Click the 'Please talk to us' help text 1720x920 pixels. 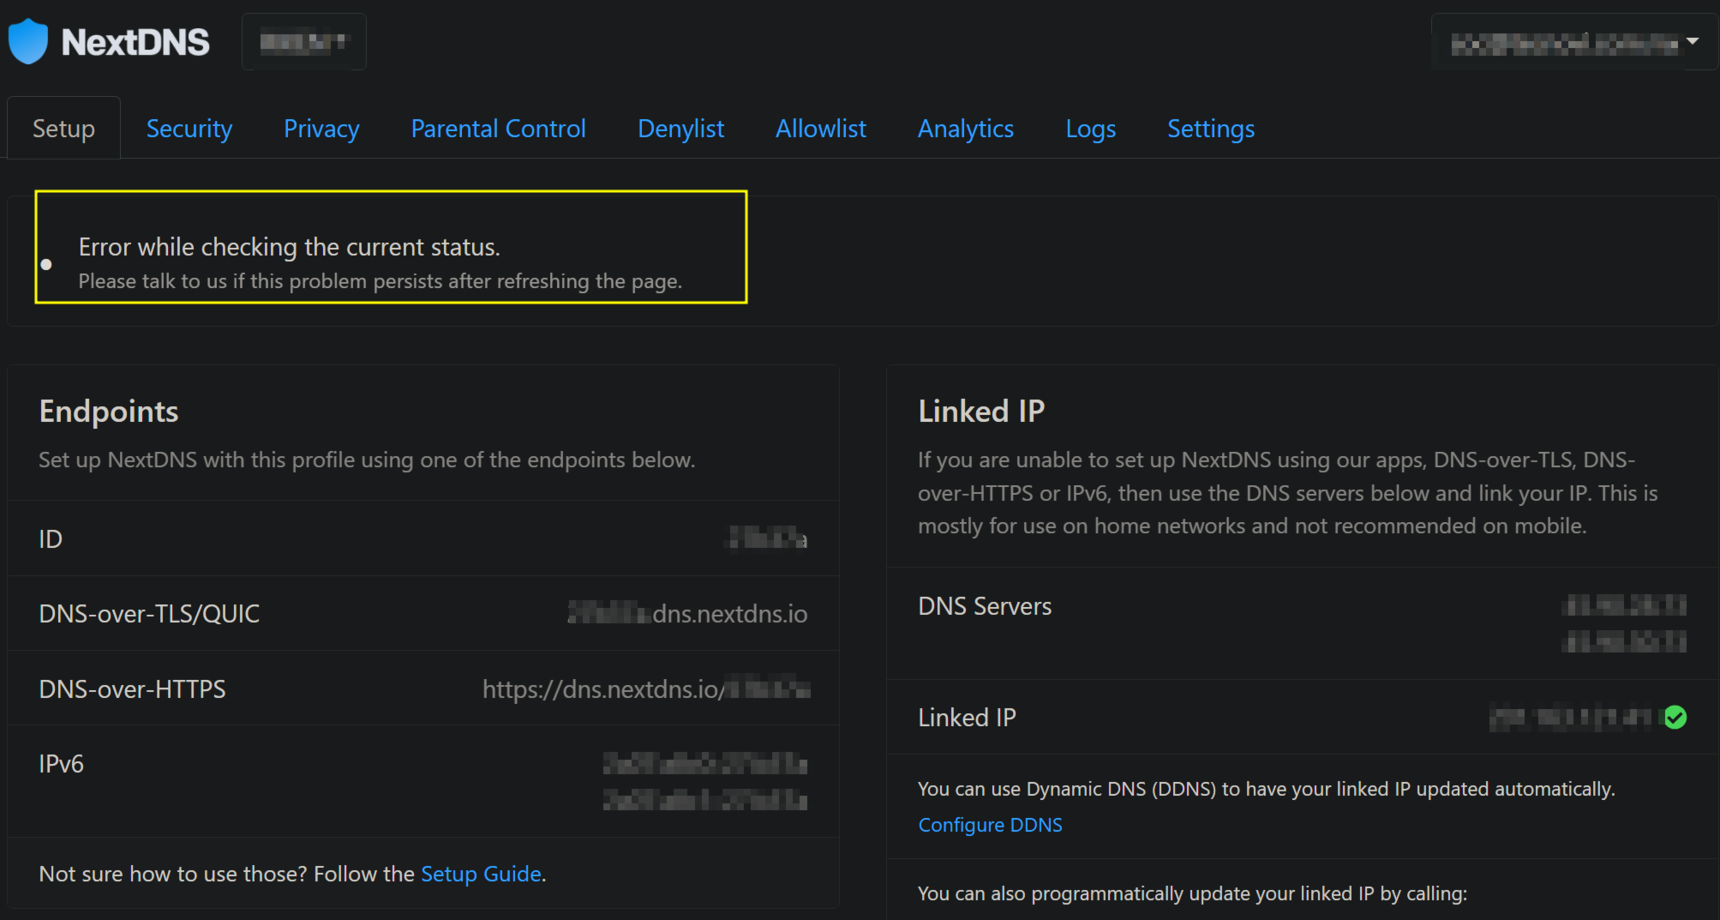pyautogui.click(x=380, y=281)
